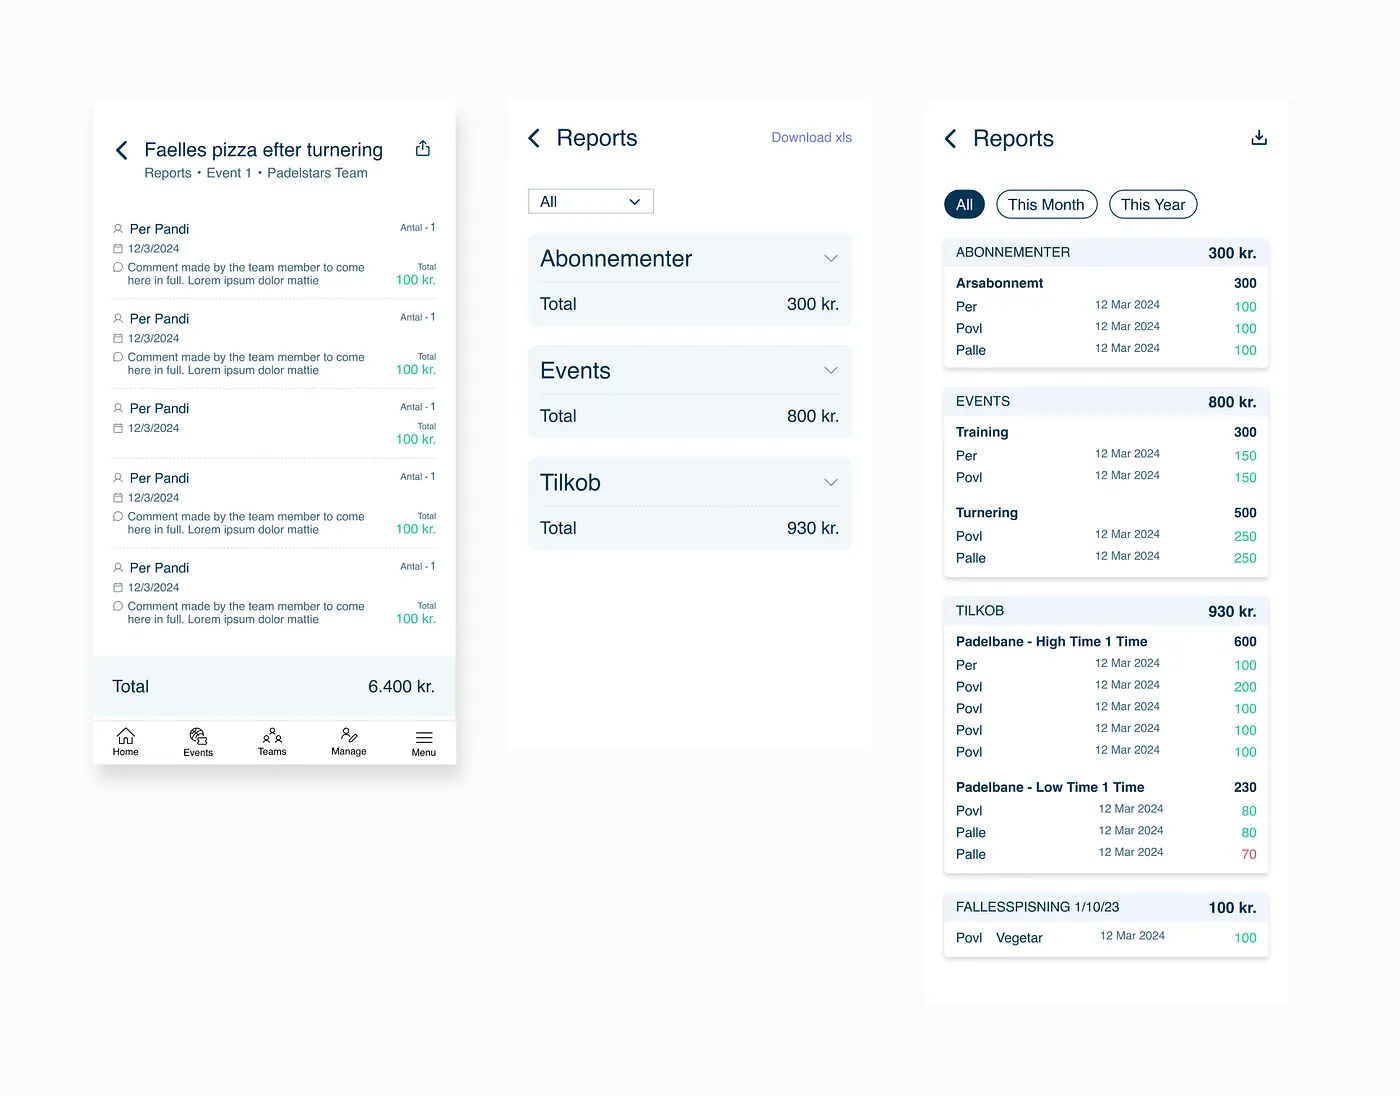1400x1096 pixels.
Task: Open Teams in the bottom navigation
Action: 272,742
